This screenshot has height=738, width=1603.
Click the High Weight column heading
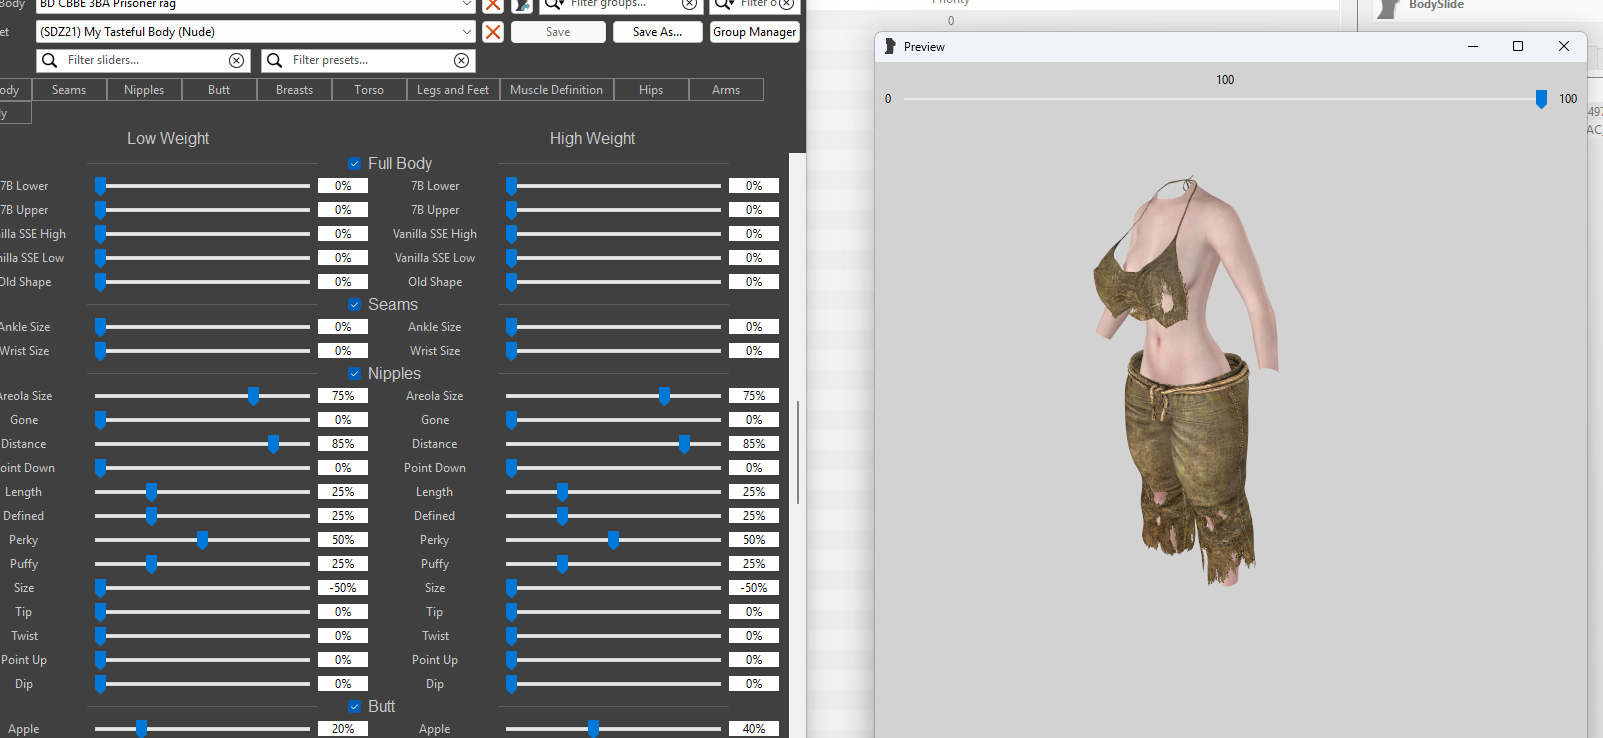pos(592,138)
